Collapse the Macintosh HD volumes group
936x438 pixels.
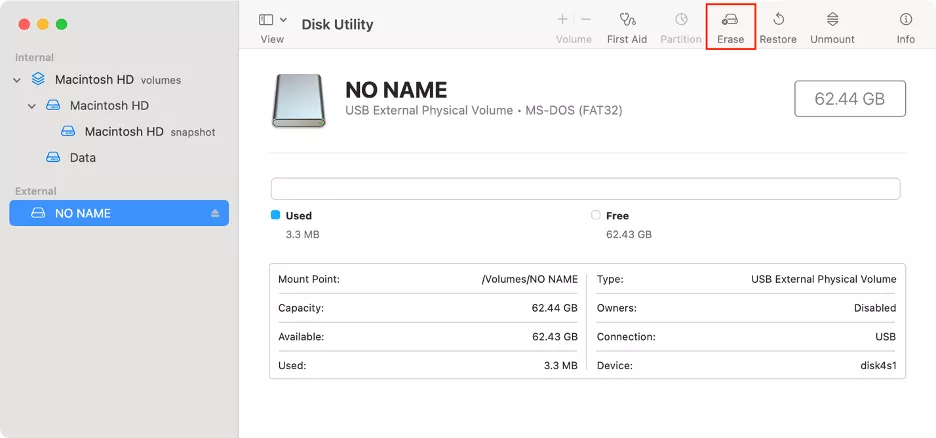[x=17, y=79]
